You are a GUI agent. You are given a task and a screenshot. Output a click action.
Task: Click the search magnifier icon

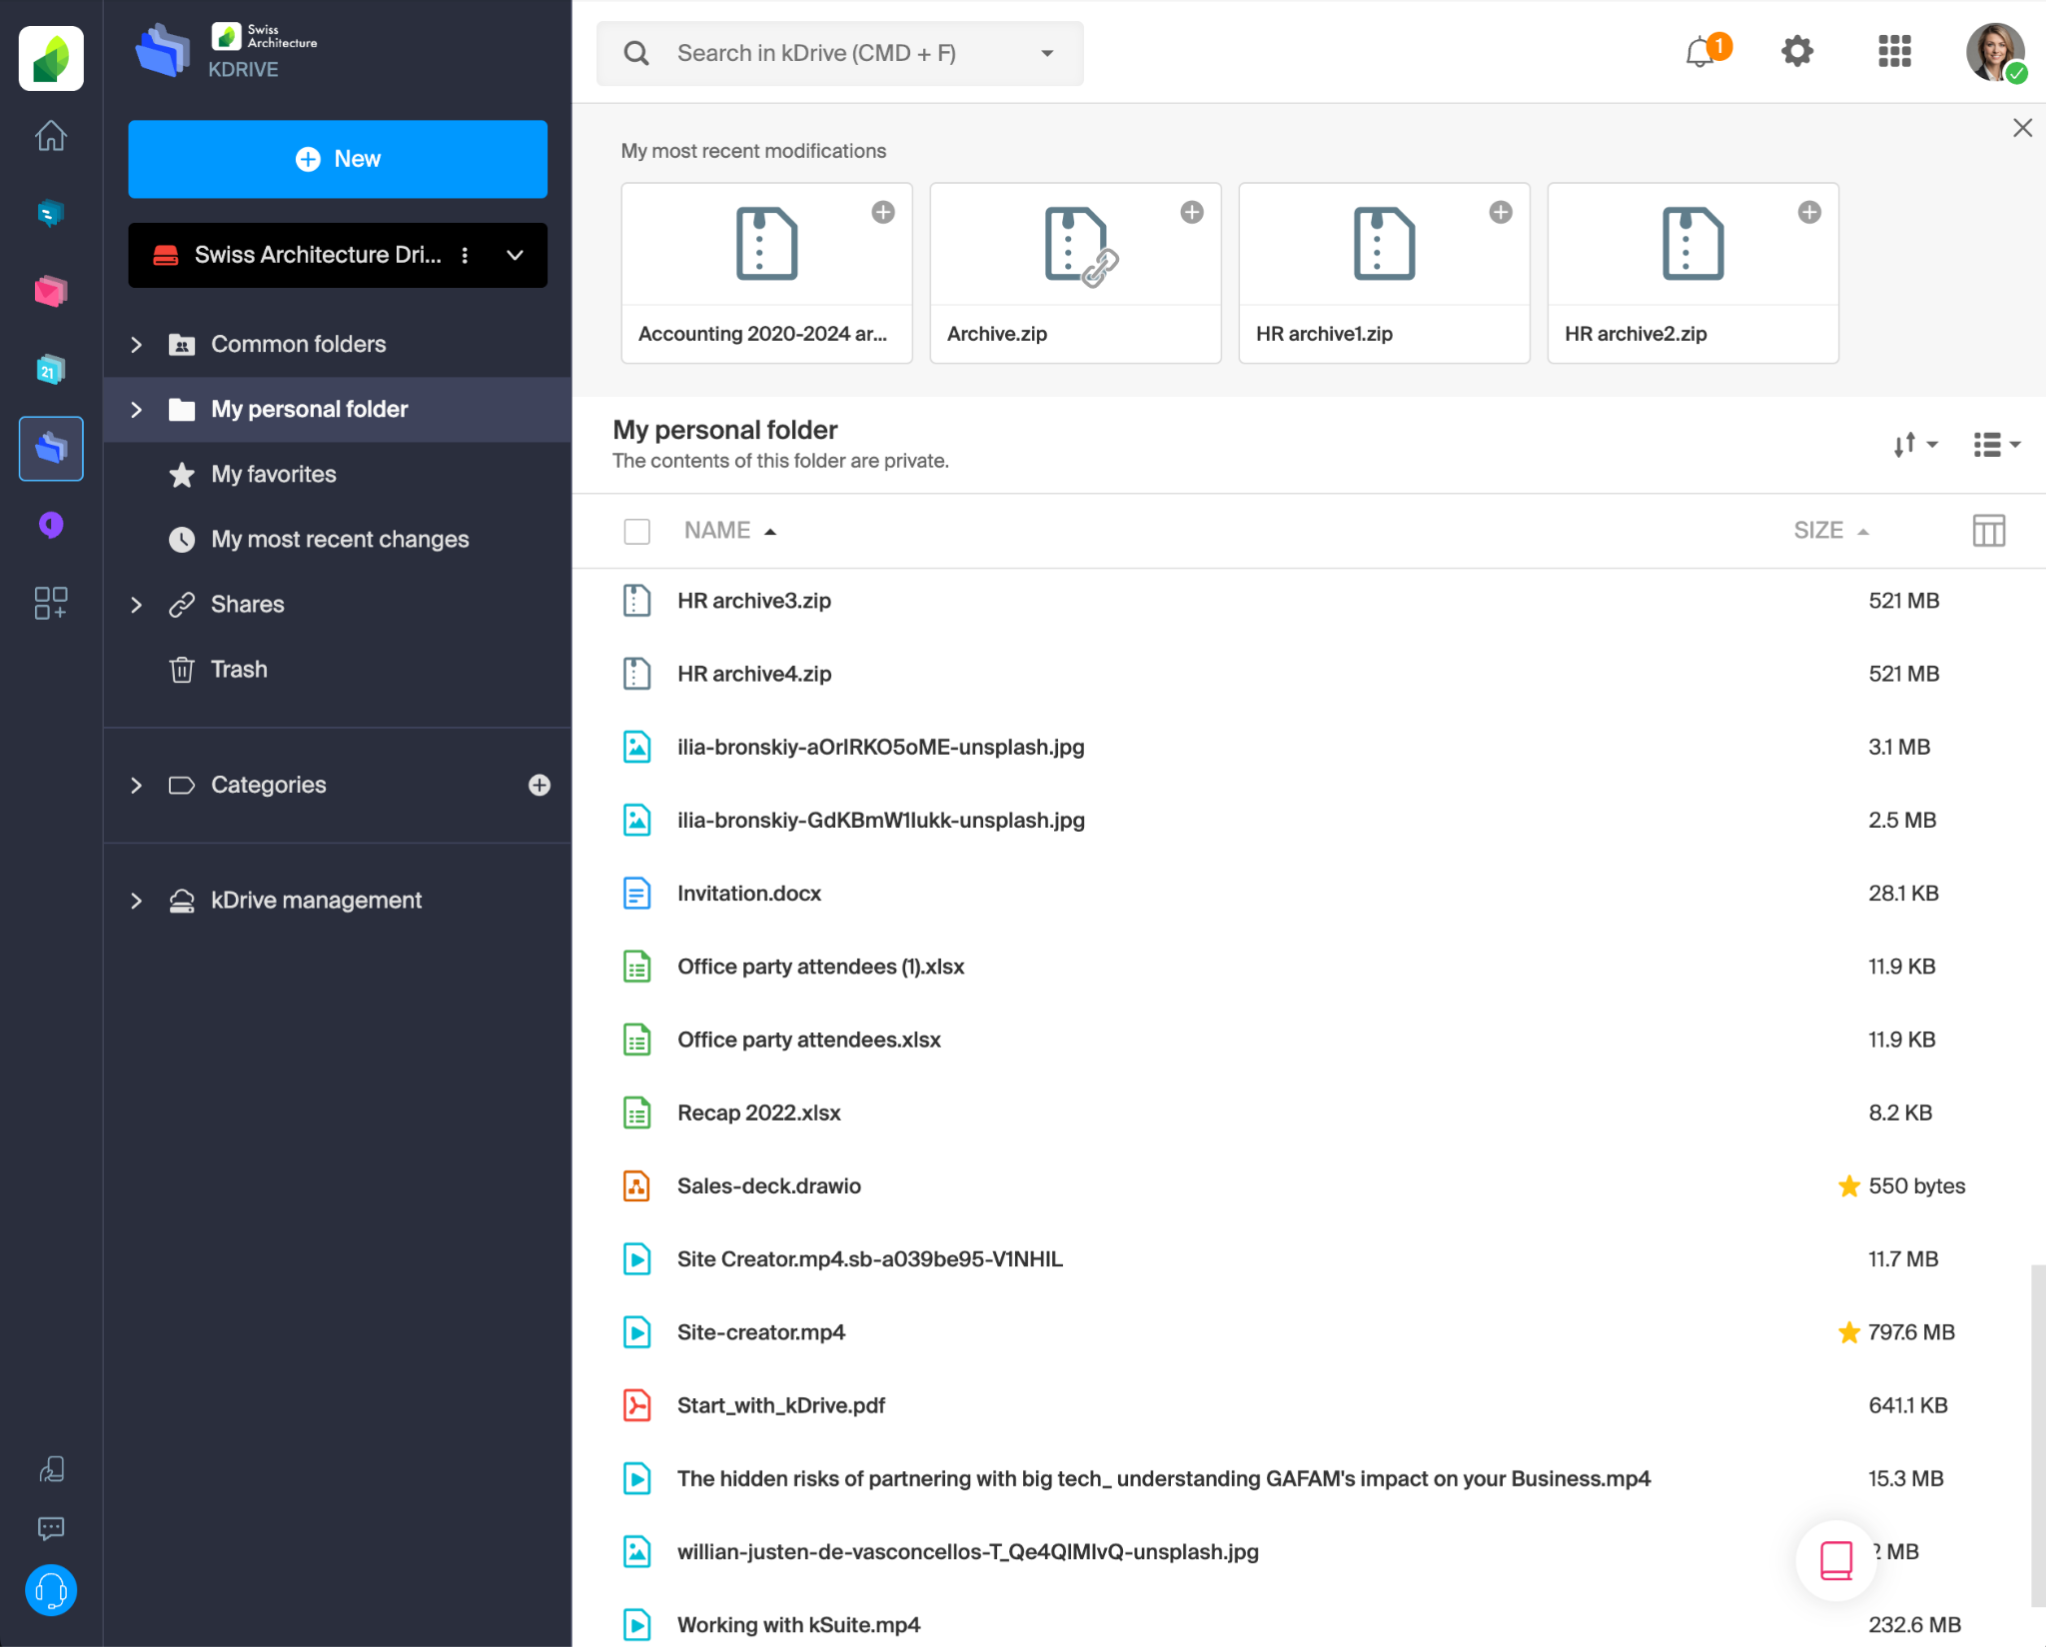(636, 53)
